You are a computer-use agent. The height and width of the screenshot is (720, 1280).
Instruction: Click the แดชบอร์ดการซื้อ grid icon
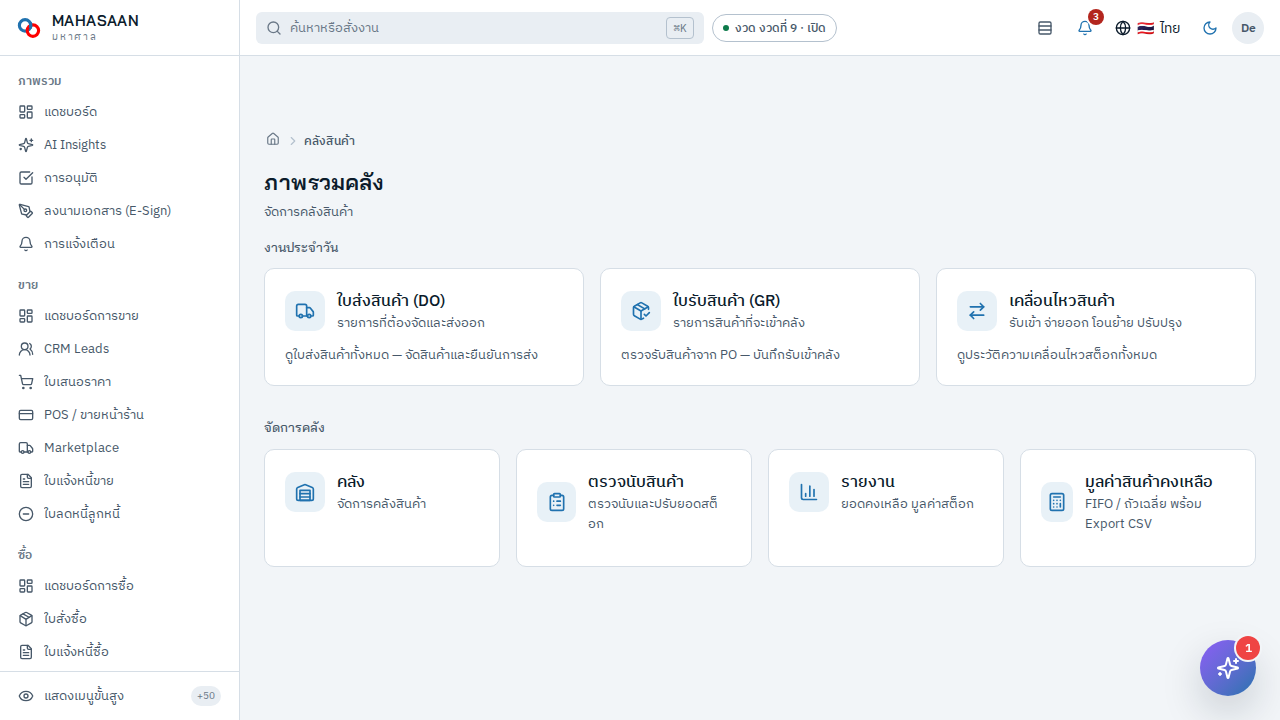point(26,586)
